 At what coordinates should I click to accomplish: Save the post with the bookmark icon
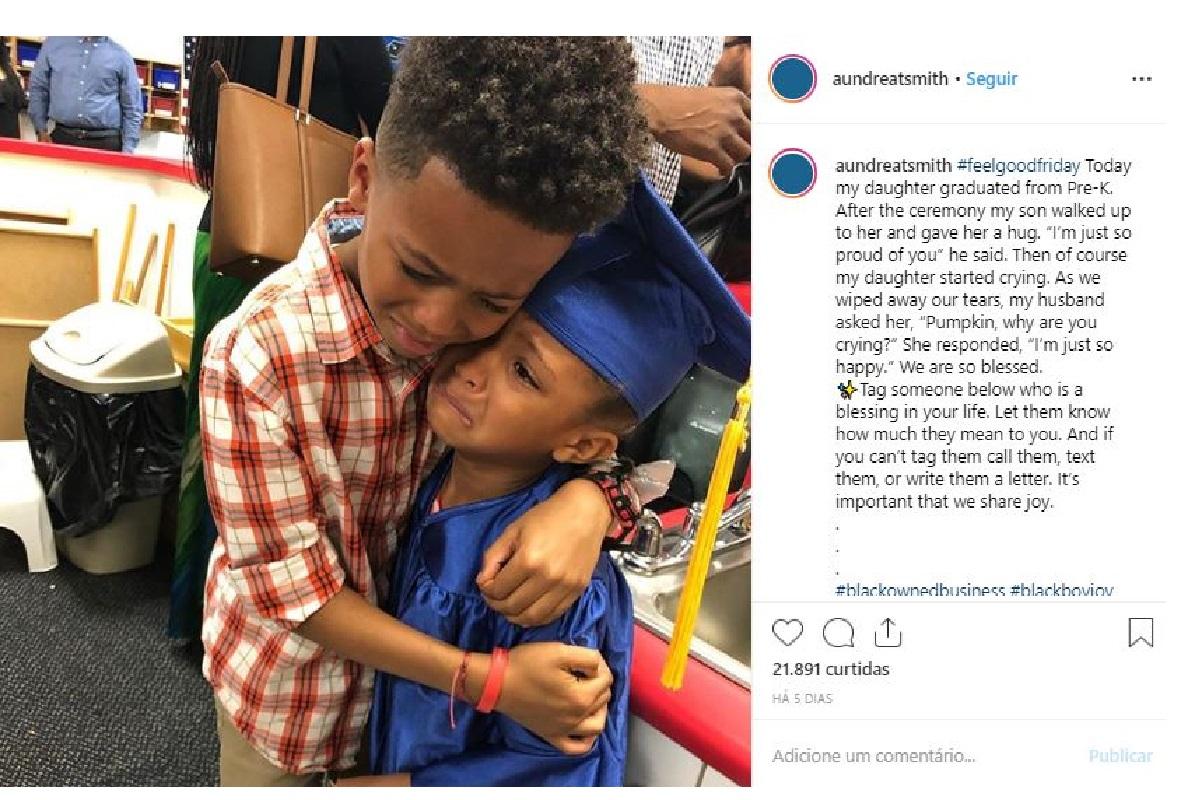tap(1141, 632)
